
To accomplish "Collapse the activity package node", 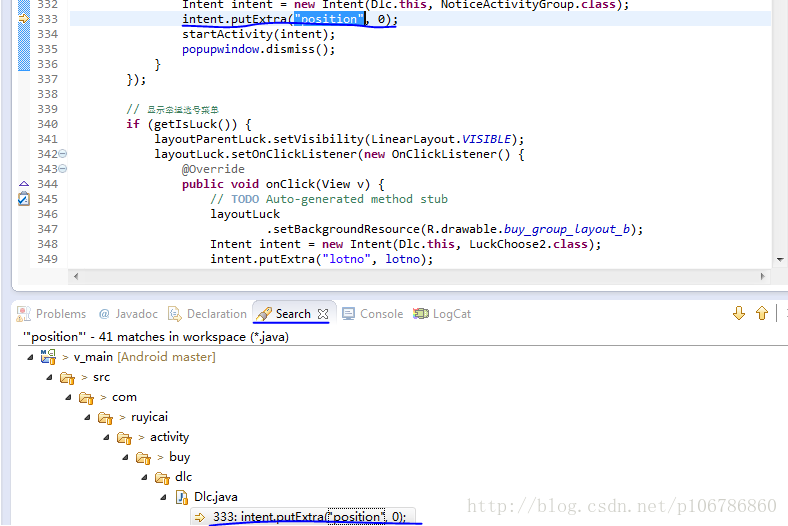I will 107,437.
